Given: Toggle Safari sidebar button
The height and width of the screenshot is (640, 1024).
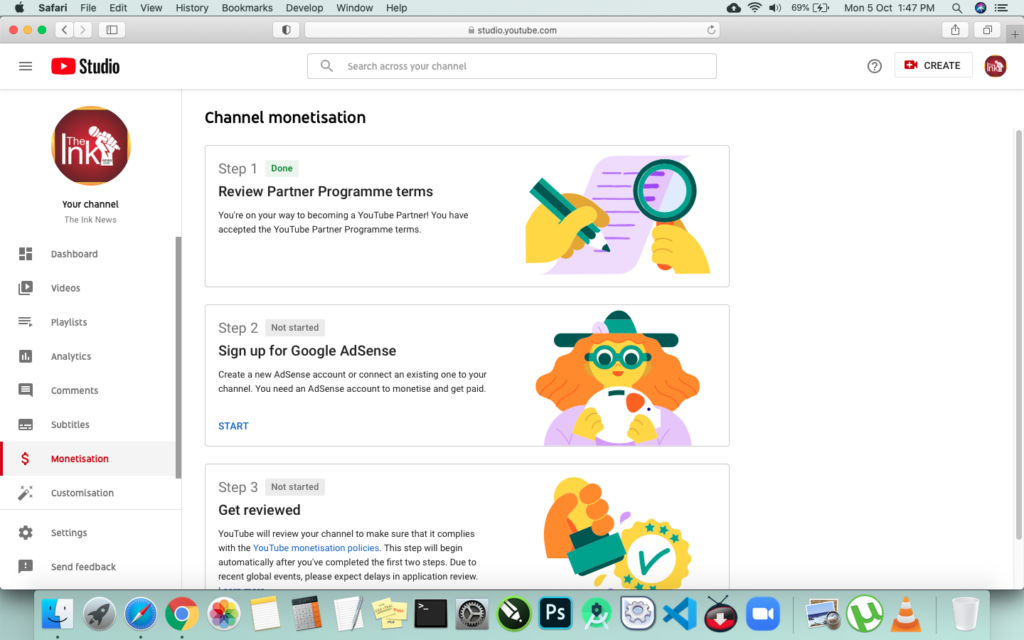Looking at the screenshot, I should 112,30.
